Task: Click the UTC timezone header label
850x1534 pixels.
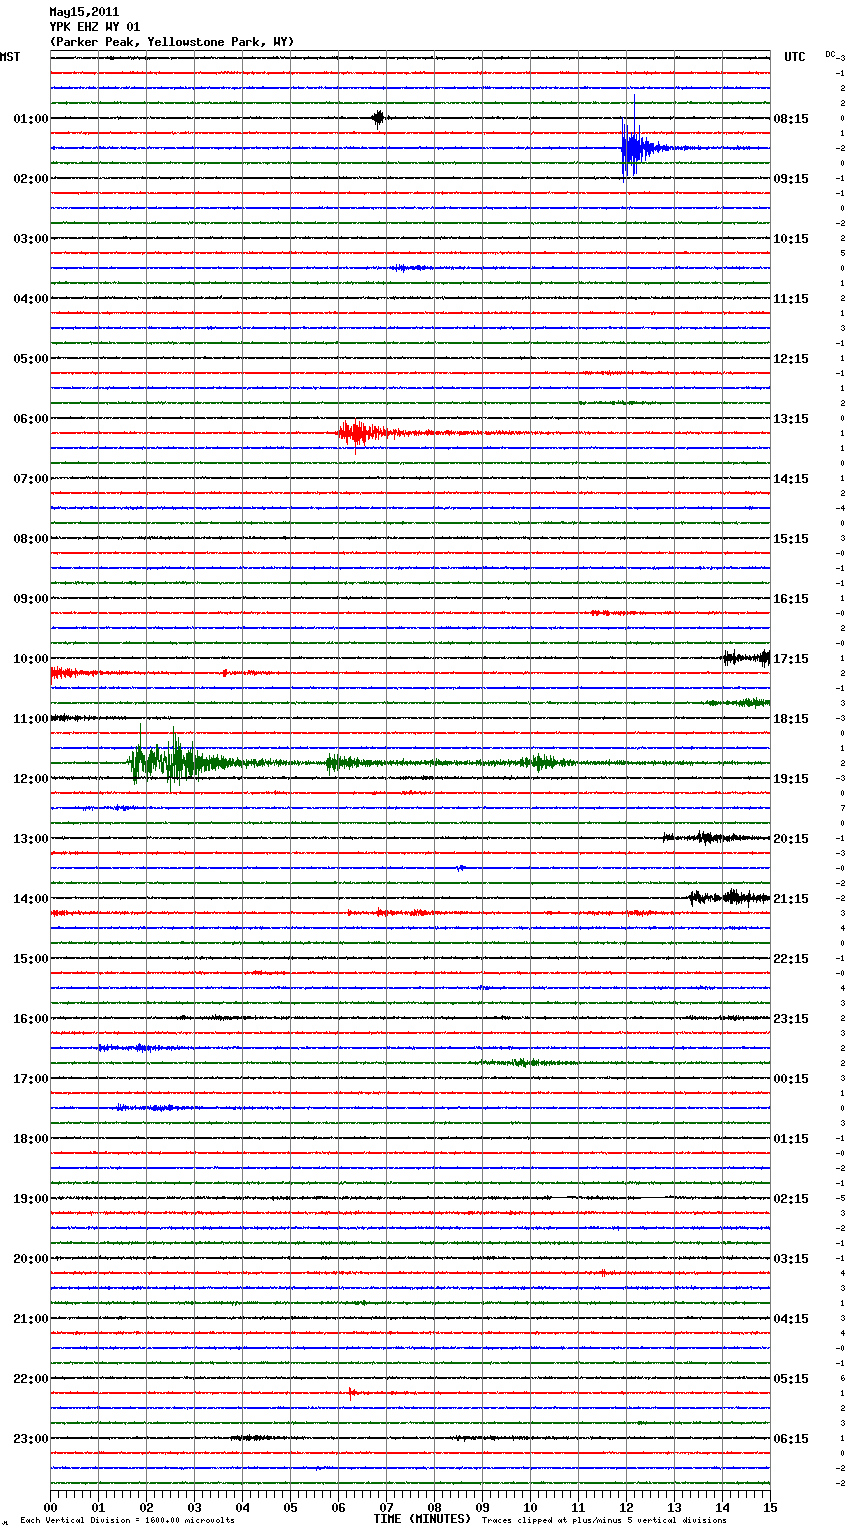Action: coord(795,57)
